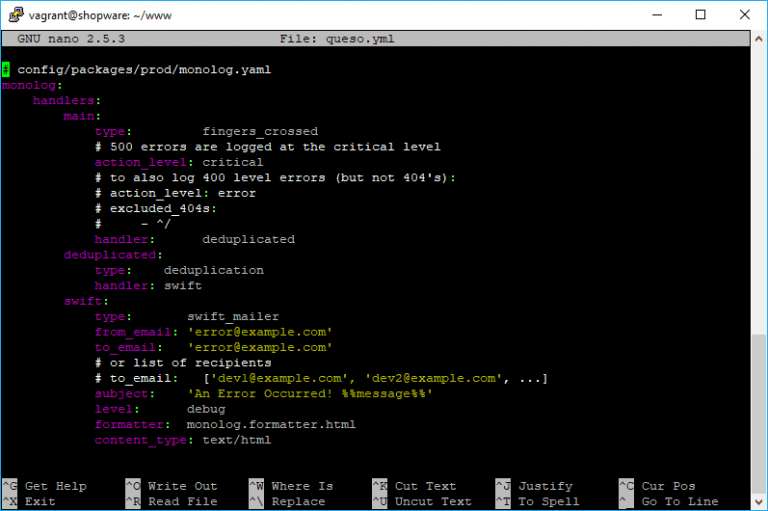Click the Write Out shortcut label
The width and height of the screenshot is (768, 511).
pyautogui.click(x=182, y=486)
